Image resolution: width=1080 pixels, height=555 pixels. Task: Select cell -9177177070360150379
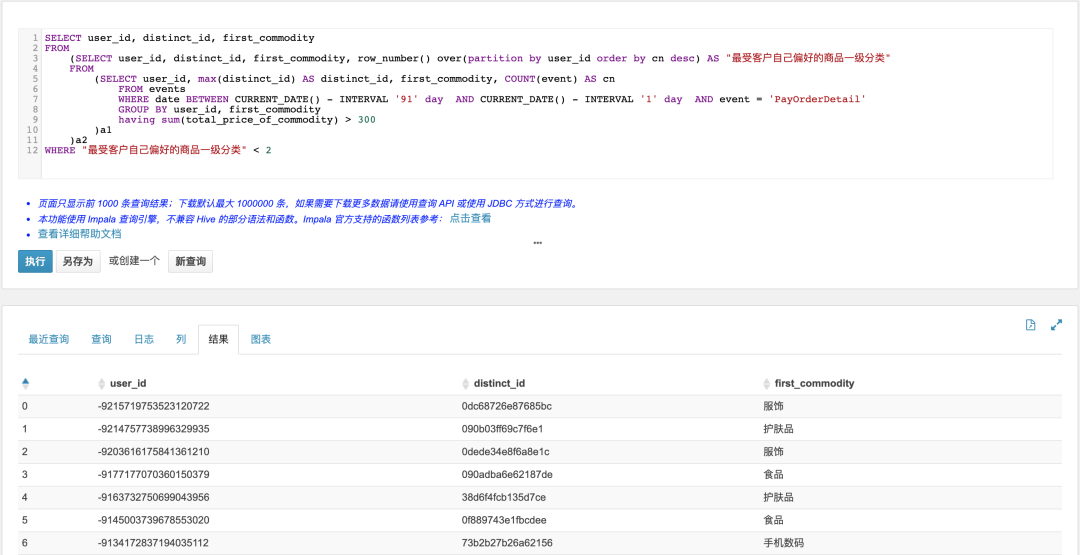pos(154,474)
